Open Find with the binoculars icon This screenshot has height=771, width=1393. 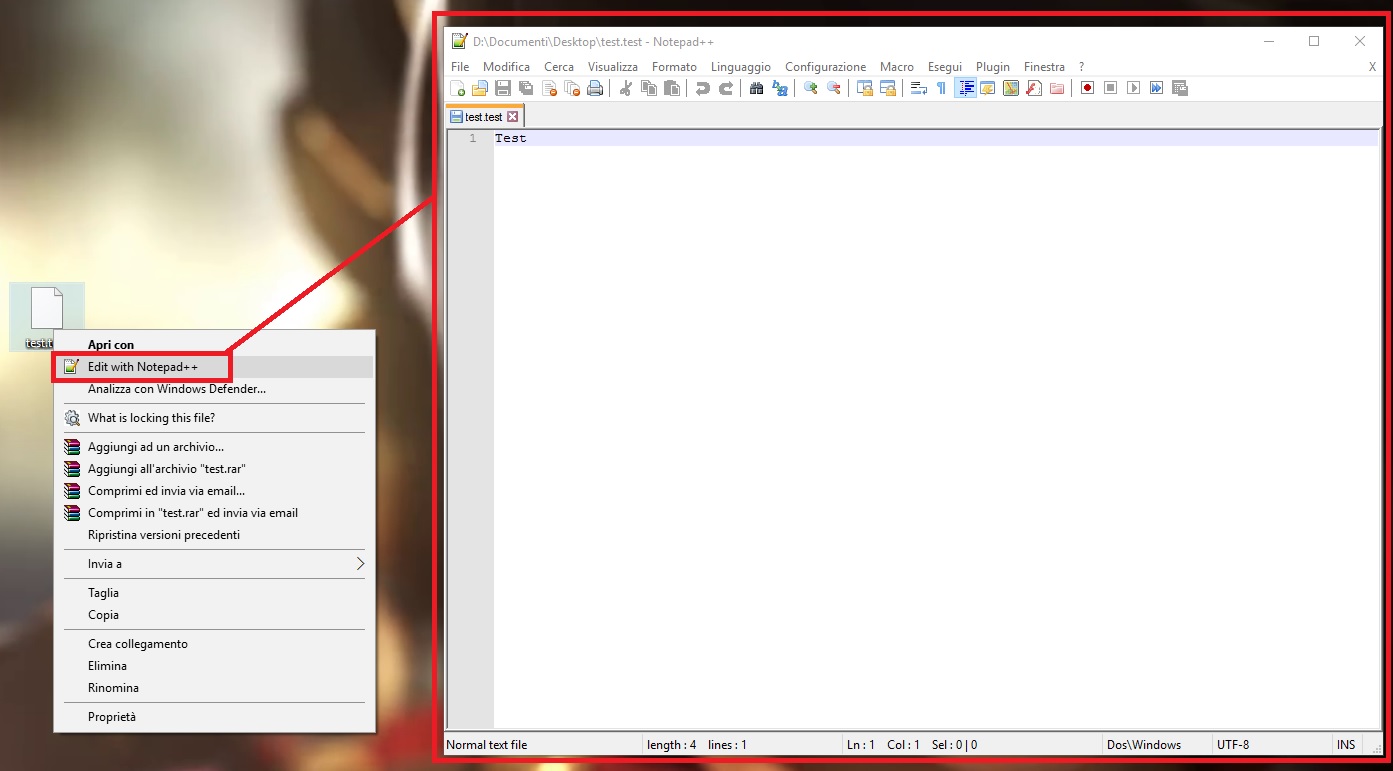756,88
